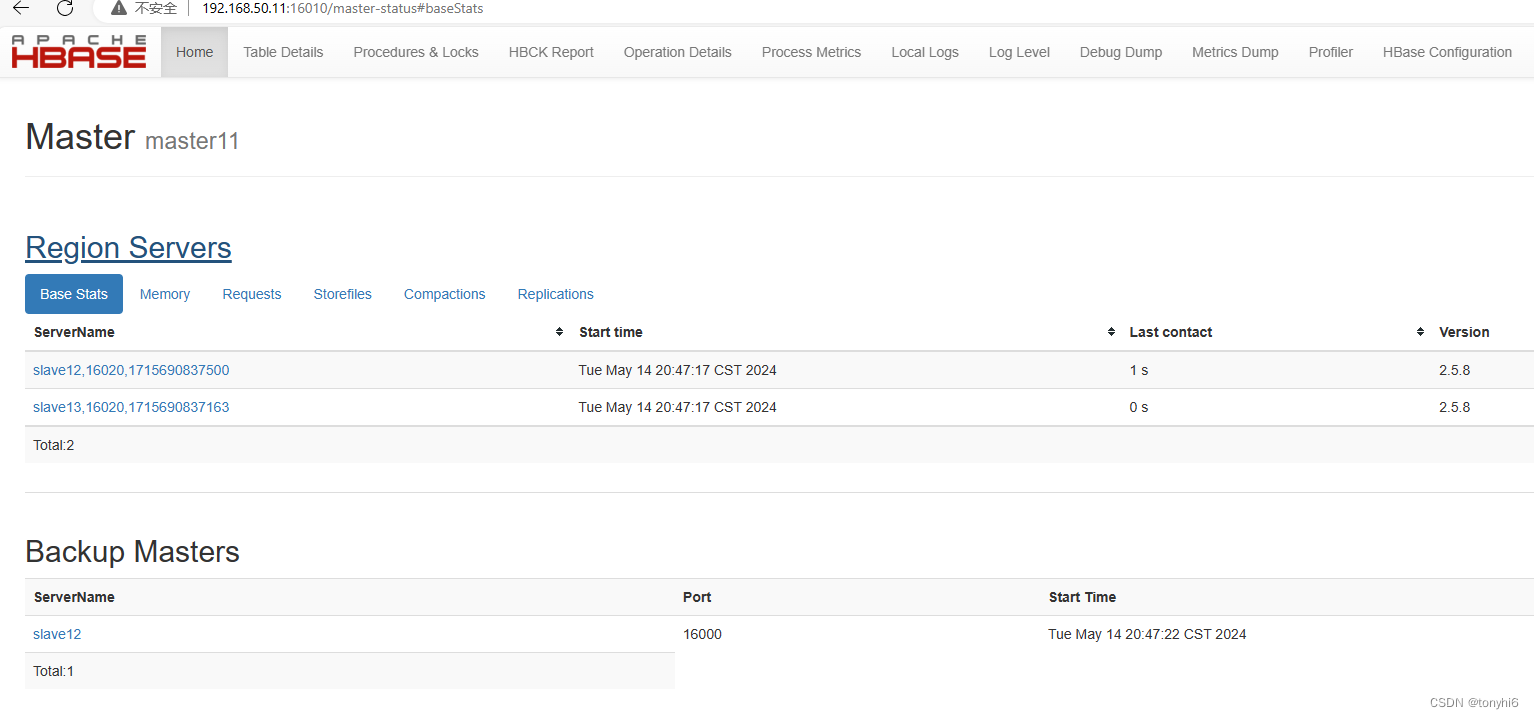Viewport: 1534px width, 719px height.
Task: Open the Procedures & Locks page
Action: pyautogui.click(x=415, y=51)
